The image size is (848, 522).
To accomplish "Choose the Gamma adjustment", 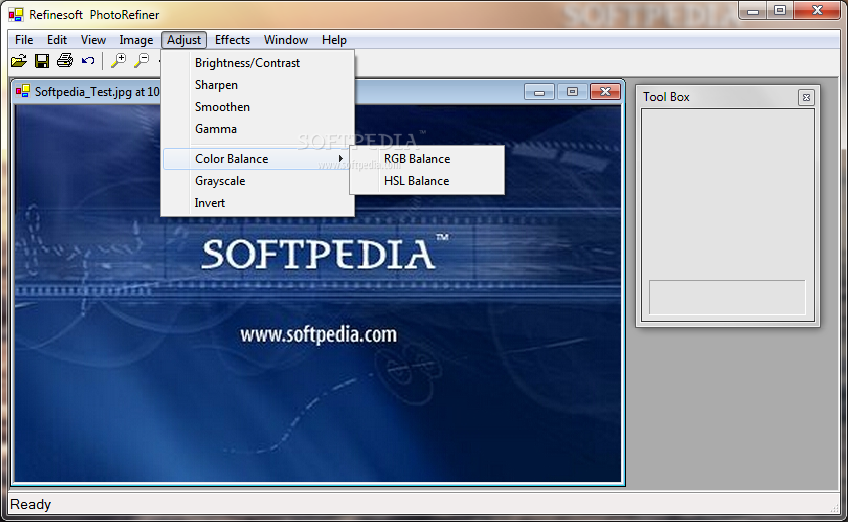I will pyautogui.click(x=258, y=129).
